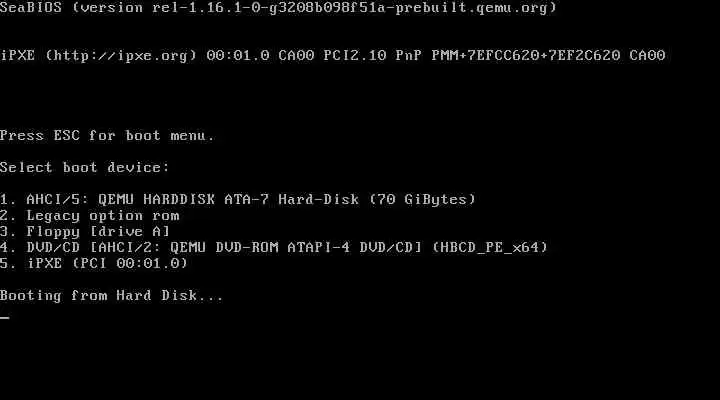Viewport: 720px width, 400px height.
Task: Click the number '4.' before DVD/CD
Action: (x=8, y=248)
